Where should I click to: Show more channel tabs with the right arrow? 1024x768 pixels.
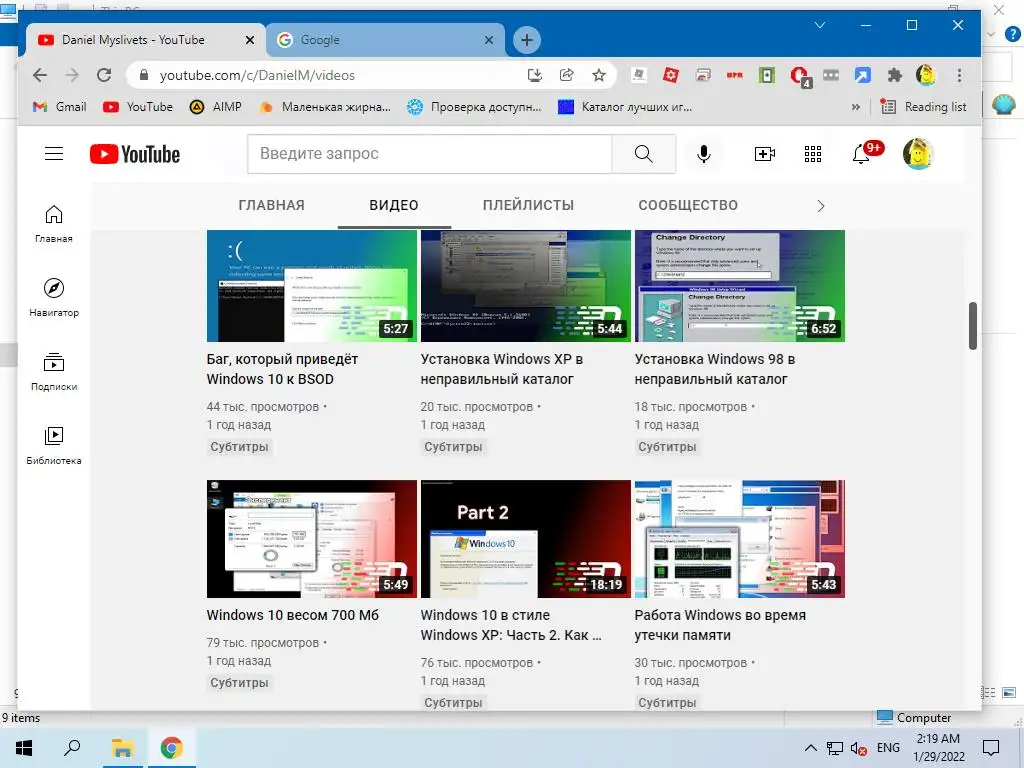(821, 206)
